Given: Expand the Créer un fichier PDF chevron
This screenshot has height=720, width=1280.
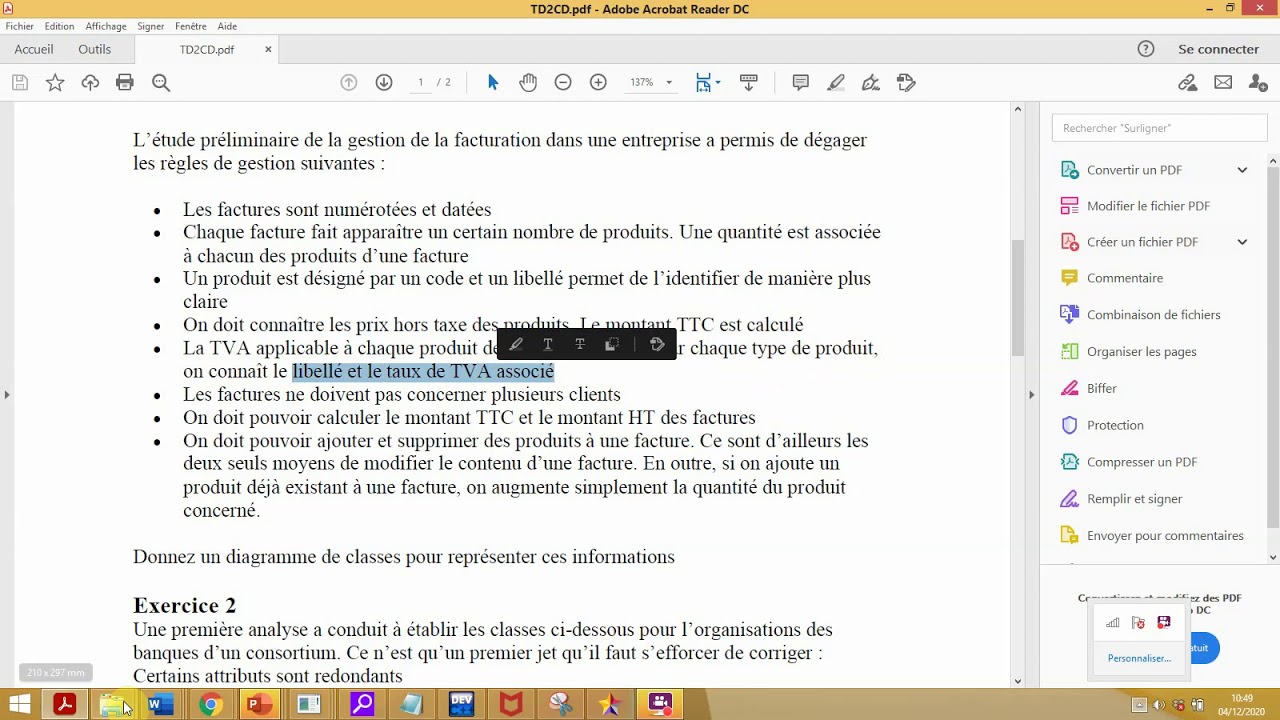Looking at the screenshot, I should point(1242,242).
